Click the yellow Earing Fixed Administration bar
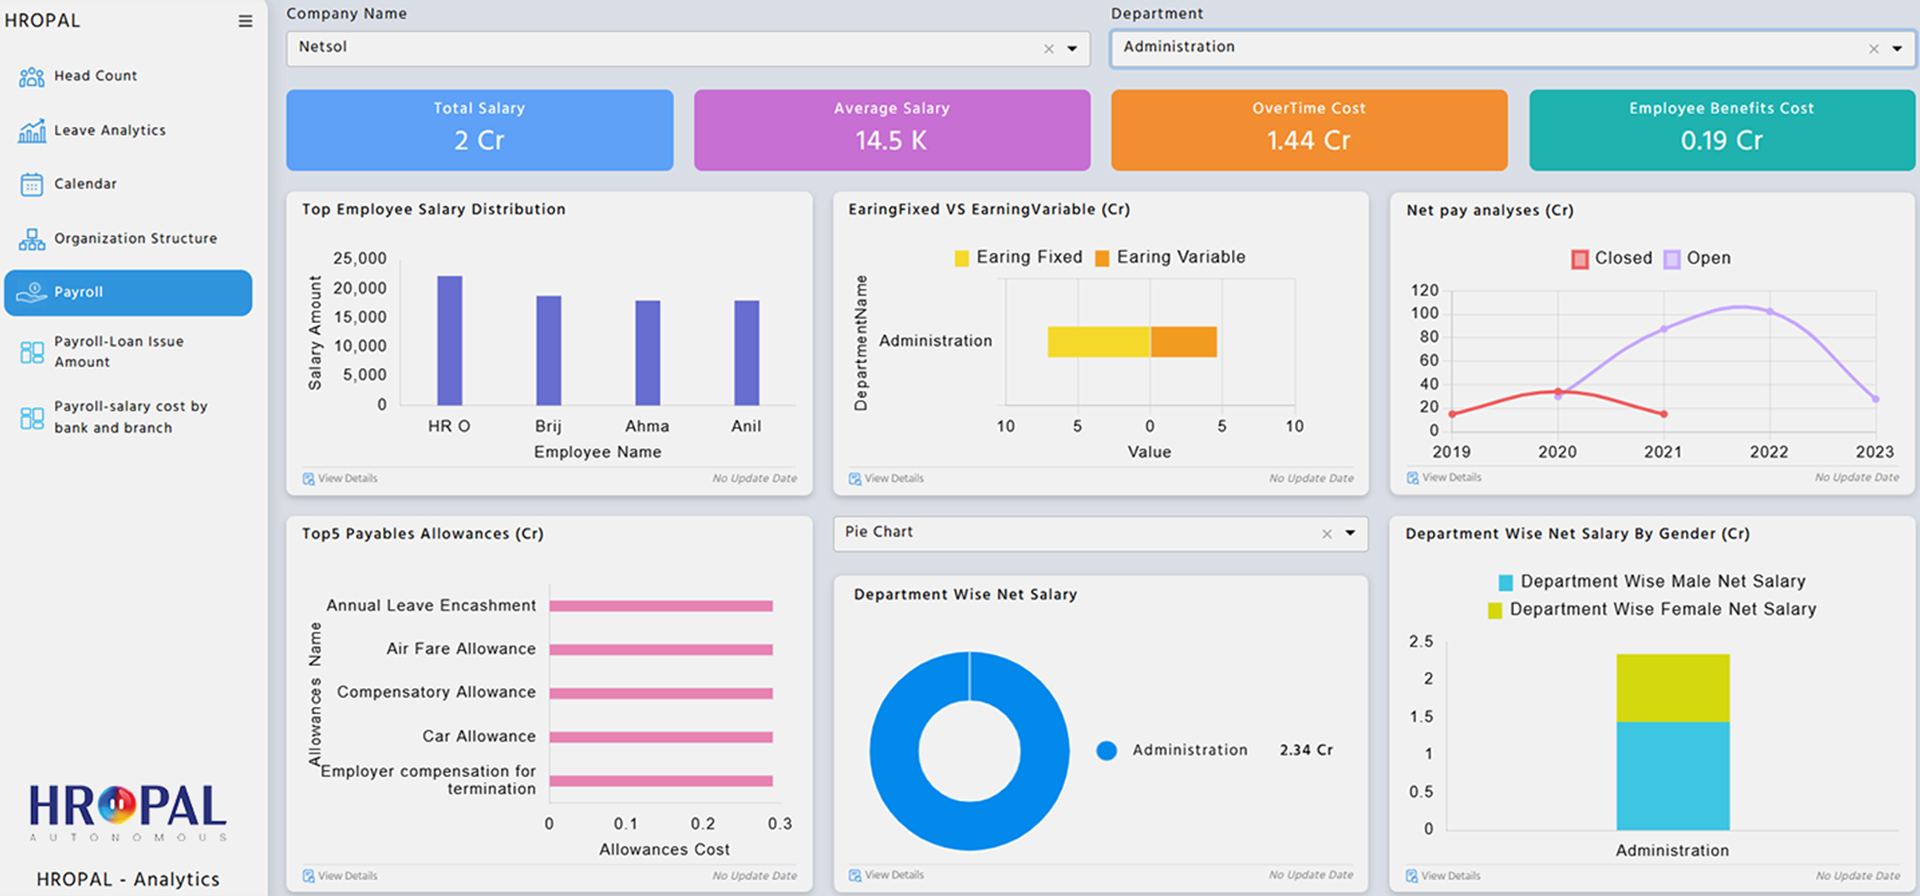1920x896 pixels. pos(1099,342)
